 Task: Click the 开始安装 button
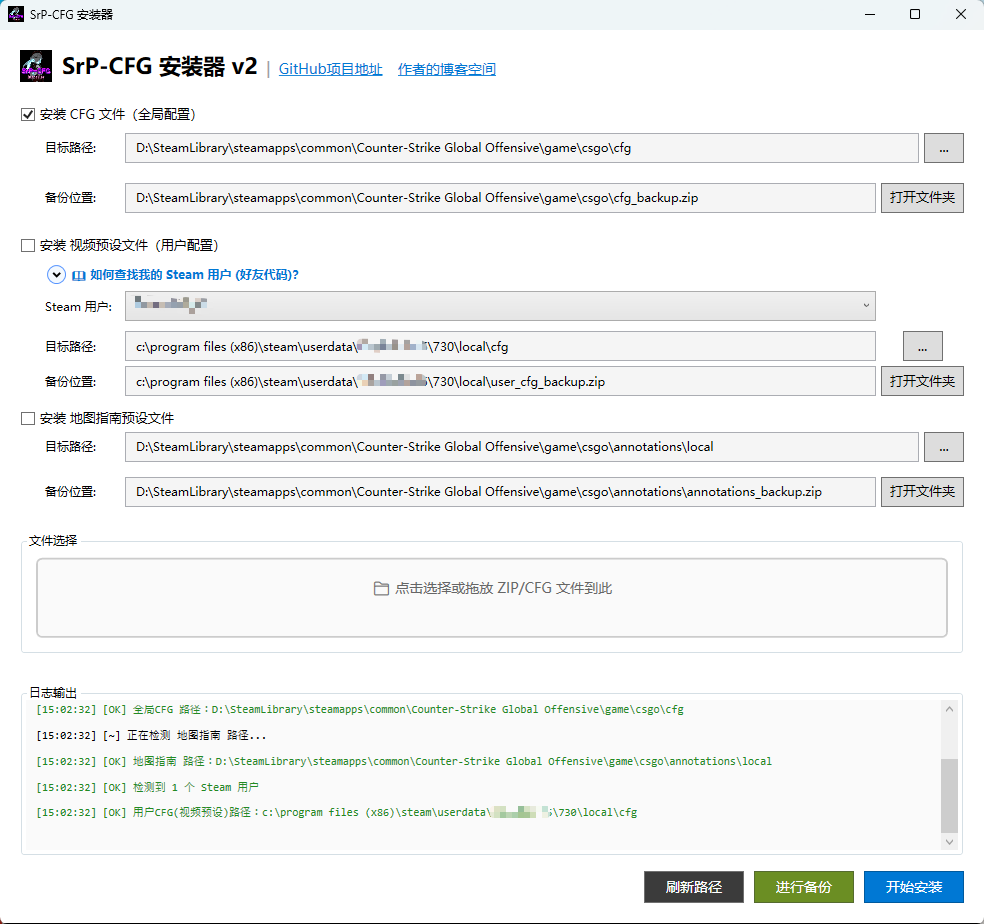[913, 887]
